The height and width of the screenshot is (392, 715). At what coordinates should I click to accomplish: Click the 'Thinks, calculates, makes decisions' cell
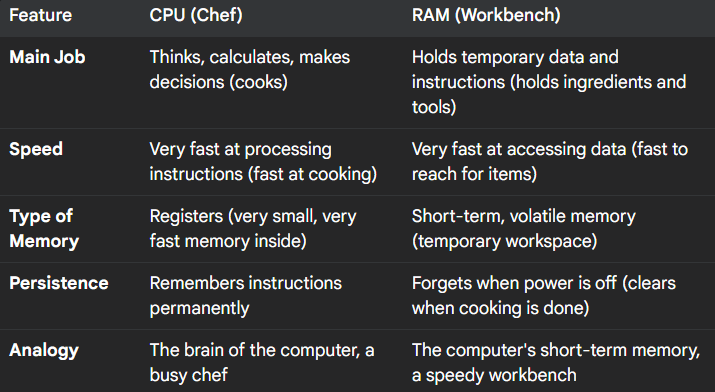[x=250, y=70]
